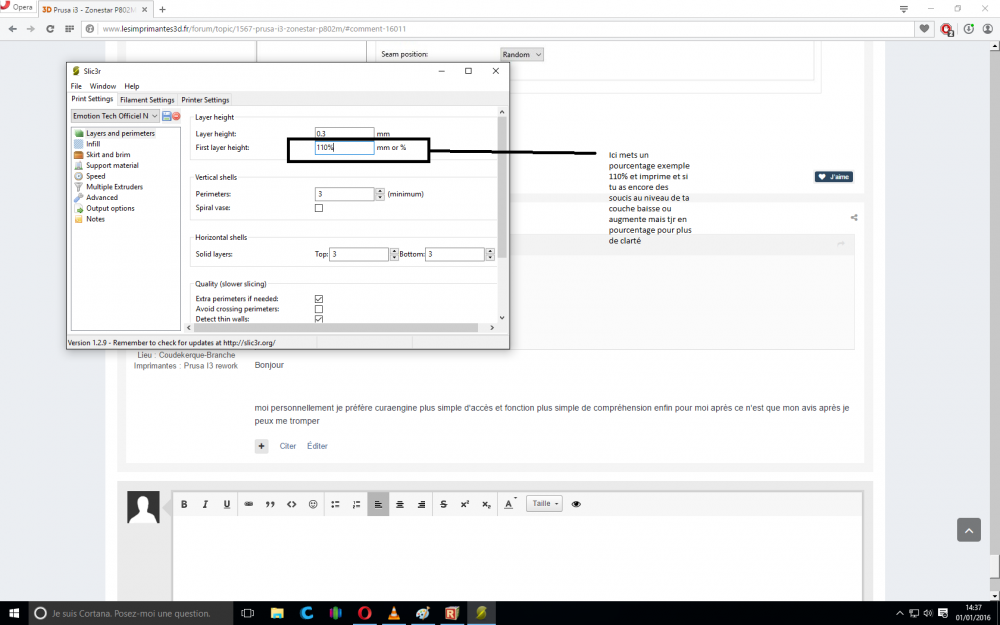
Task: Underline text in the reply editor
Action: pyautogui.click(x=226, y=504)
